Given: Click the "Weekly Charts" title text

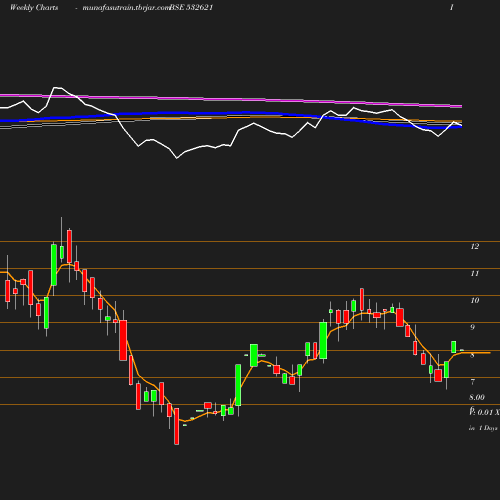Looking at the screenshot, I should (x=34, y=8).
